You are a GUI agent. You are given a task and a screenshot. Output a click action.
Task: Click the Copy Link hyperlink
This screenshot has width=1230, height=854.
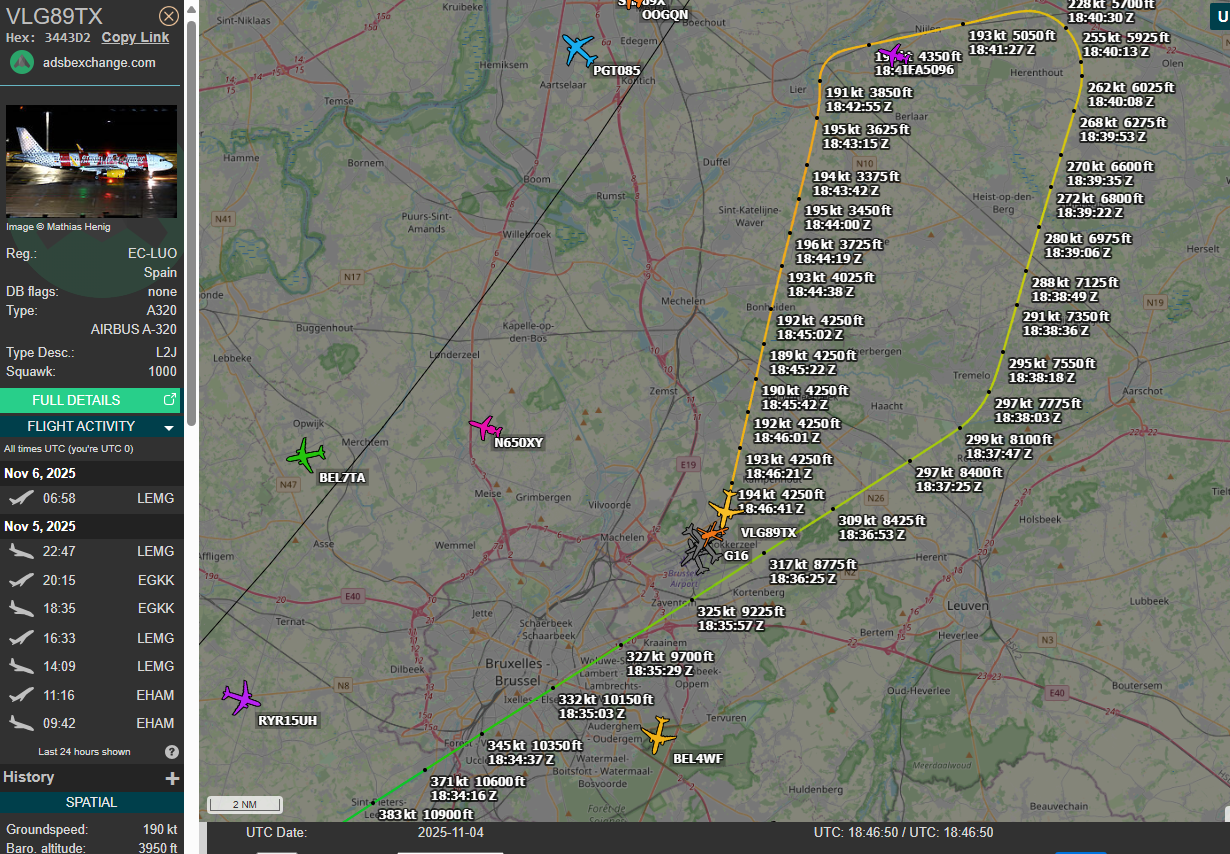(135, 37)
